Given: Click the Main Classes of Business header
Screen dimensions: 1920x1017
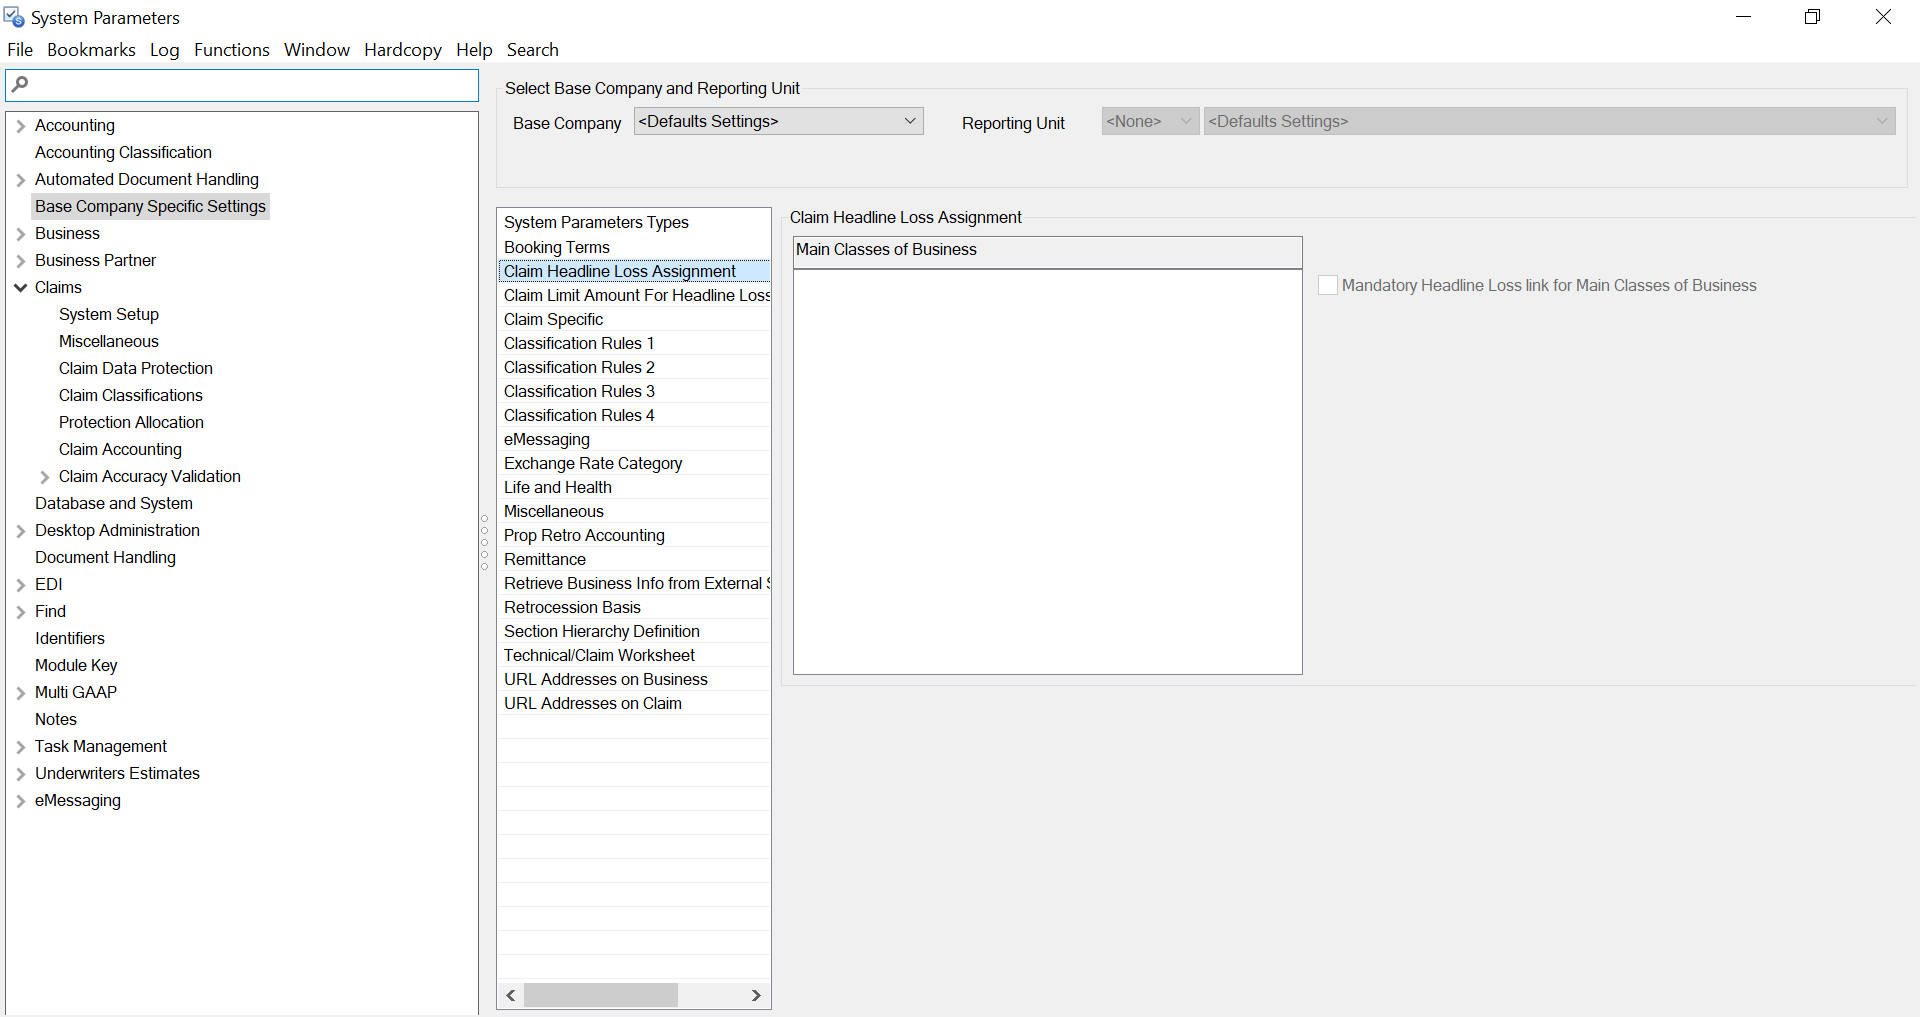Looking at the screenshot, I should (1047, 251).
